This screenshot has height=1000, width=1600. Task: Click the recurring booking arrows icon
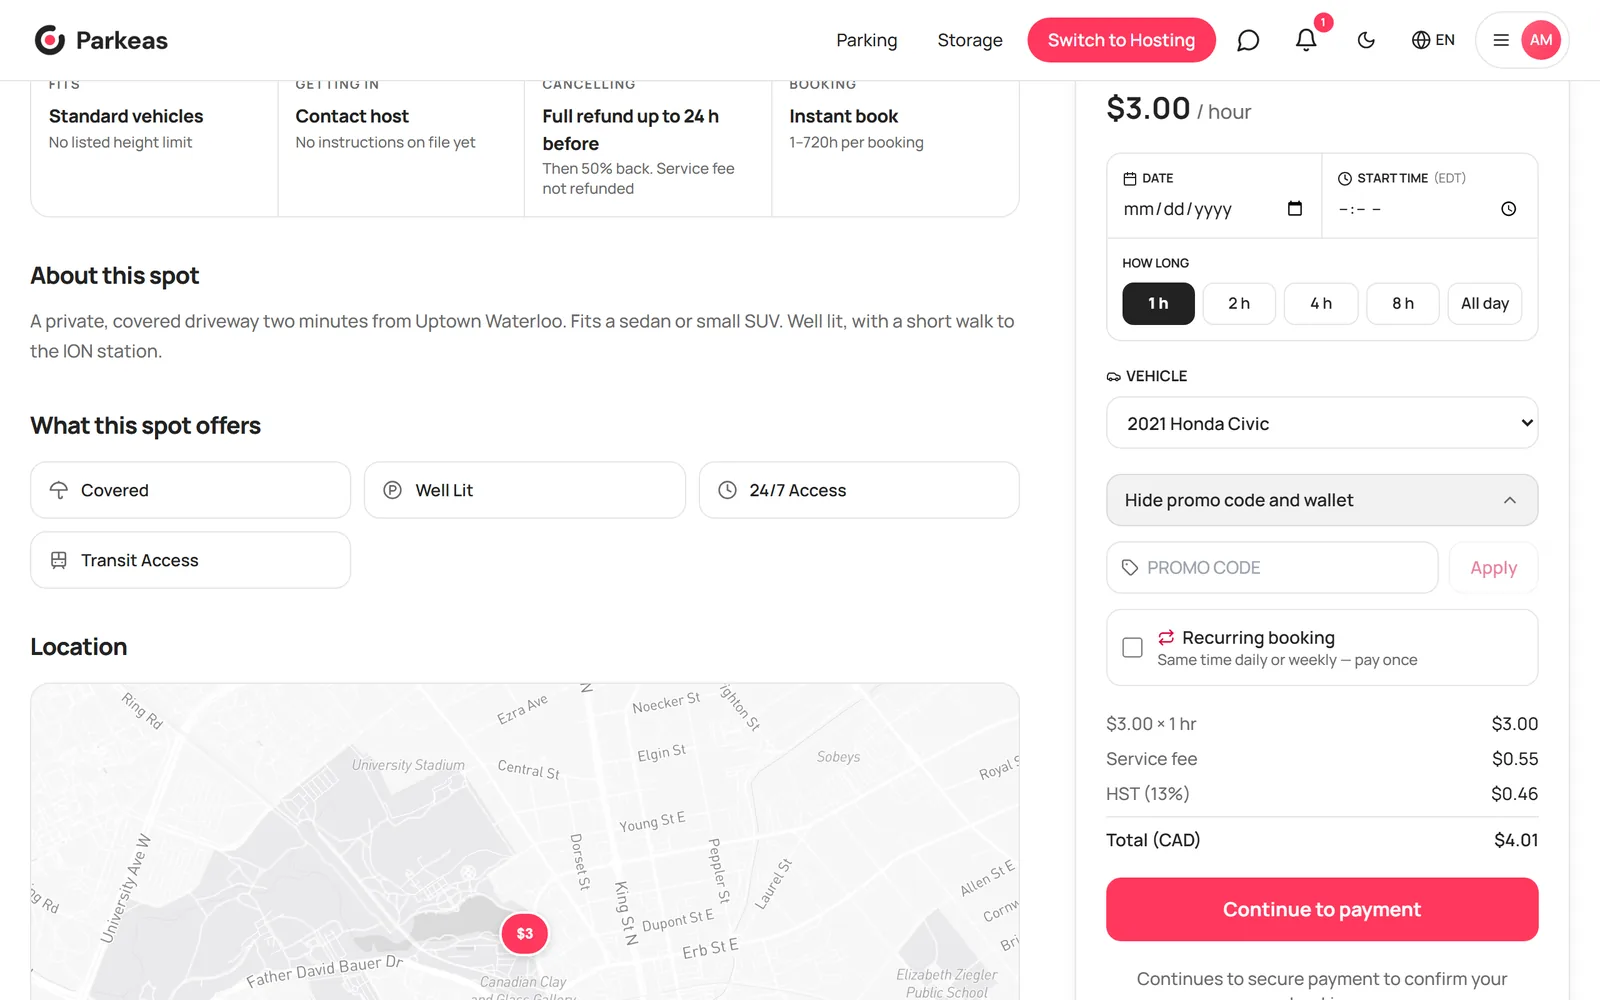point(1166,637)
